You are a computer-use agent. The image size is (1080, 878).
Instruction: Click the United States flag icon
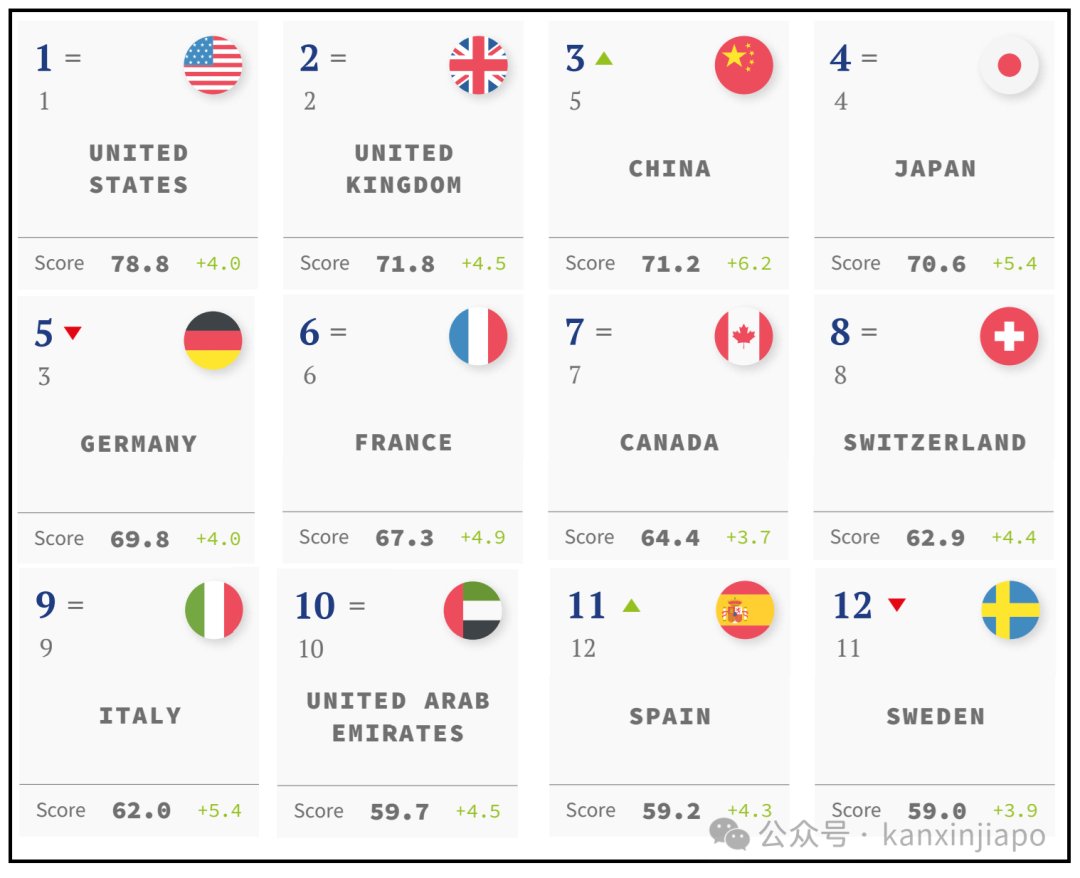[213, 65]
